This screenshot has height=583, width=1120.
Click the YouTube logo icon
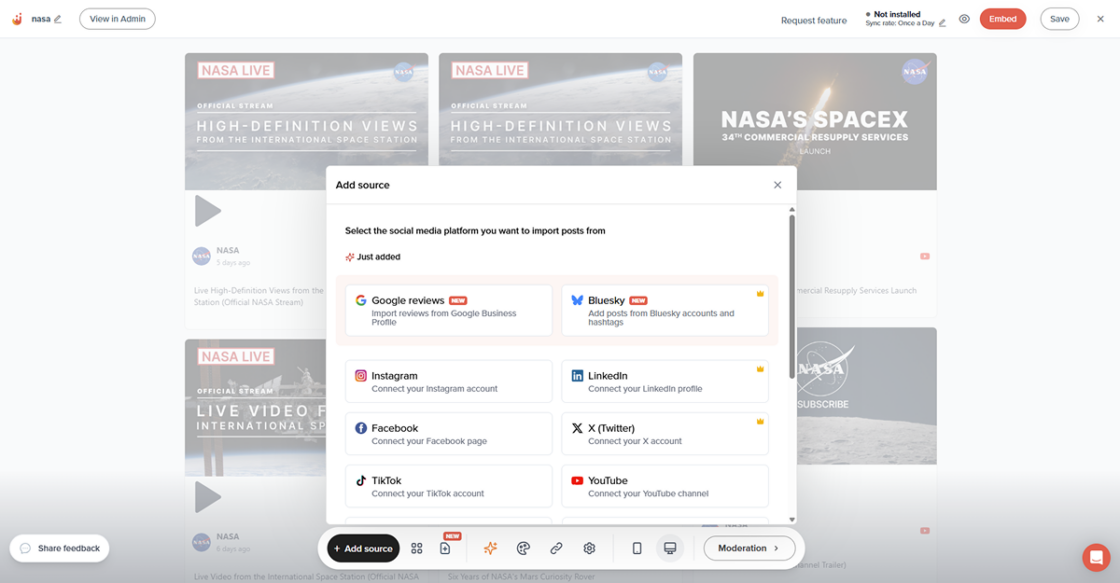click(577, 481)
